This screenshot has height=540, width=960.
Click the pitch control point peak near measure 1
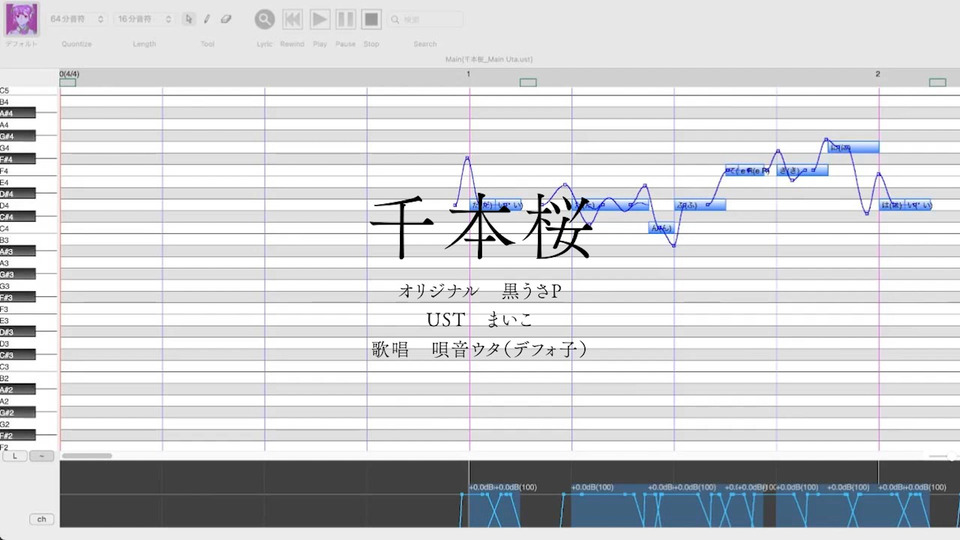tap(467, 158)
